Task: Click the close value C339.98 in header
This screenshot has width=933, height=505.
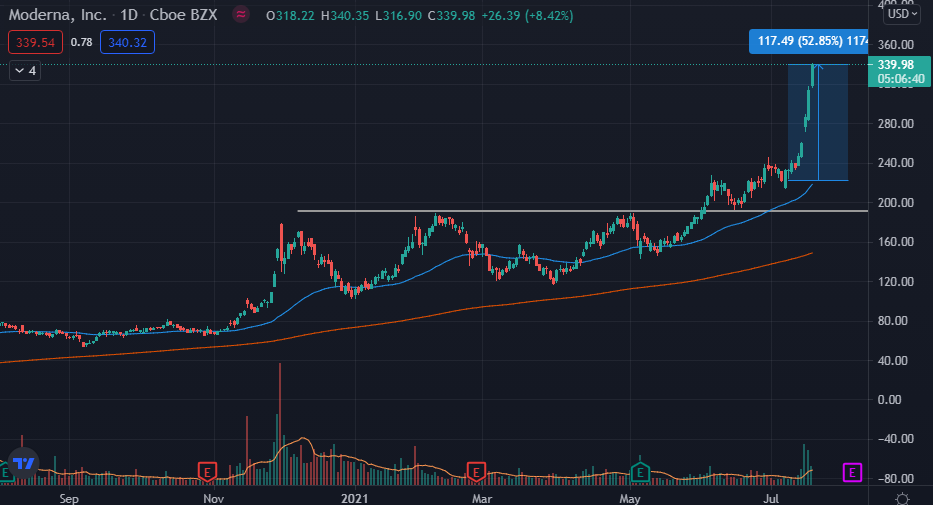Action: click(x=452, y=15)
